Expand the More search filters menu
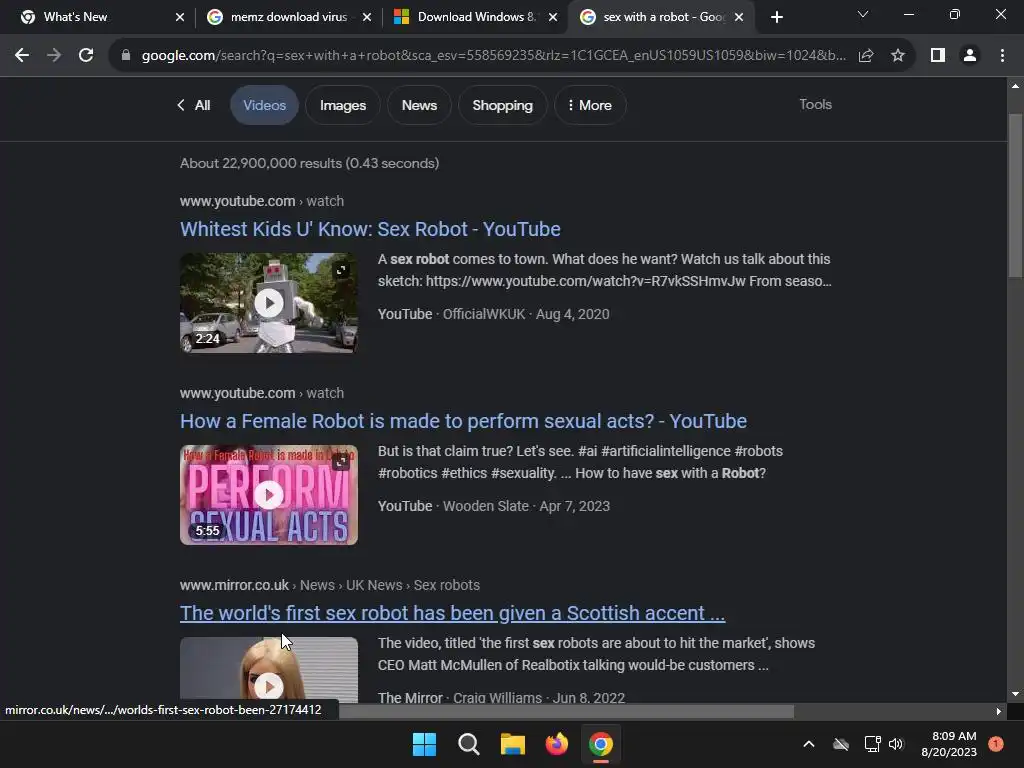Screen dimensions: 1024x768 point(590,105)
